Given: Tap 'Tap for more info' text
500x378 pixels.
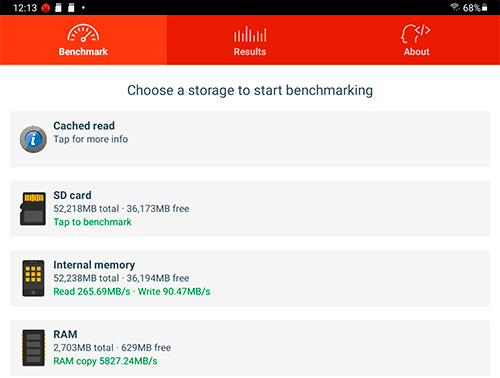Looking at the screenshot, I should tap(91, 139).
